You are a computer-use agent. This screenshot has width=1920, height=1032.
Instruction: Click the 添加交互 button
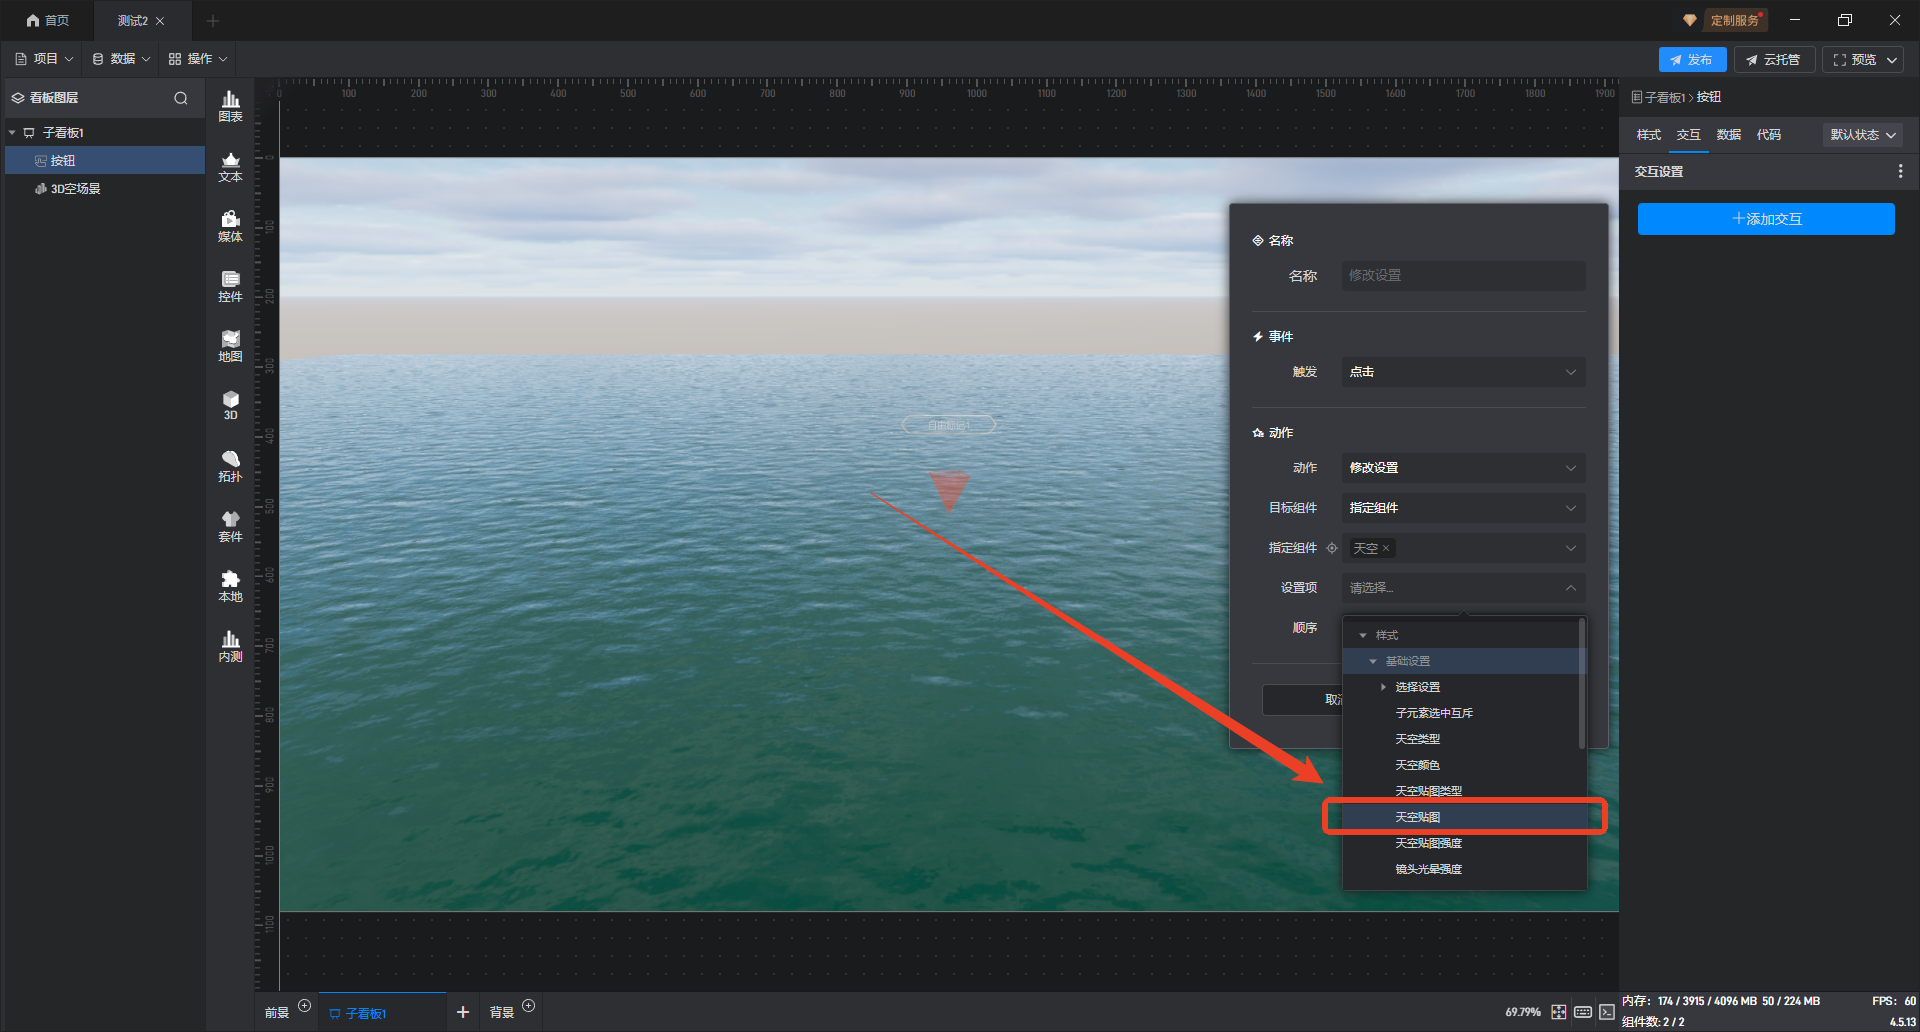(1765, 219)
